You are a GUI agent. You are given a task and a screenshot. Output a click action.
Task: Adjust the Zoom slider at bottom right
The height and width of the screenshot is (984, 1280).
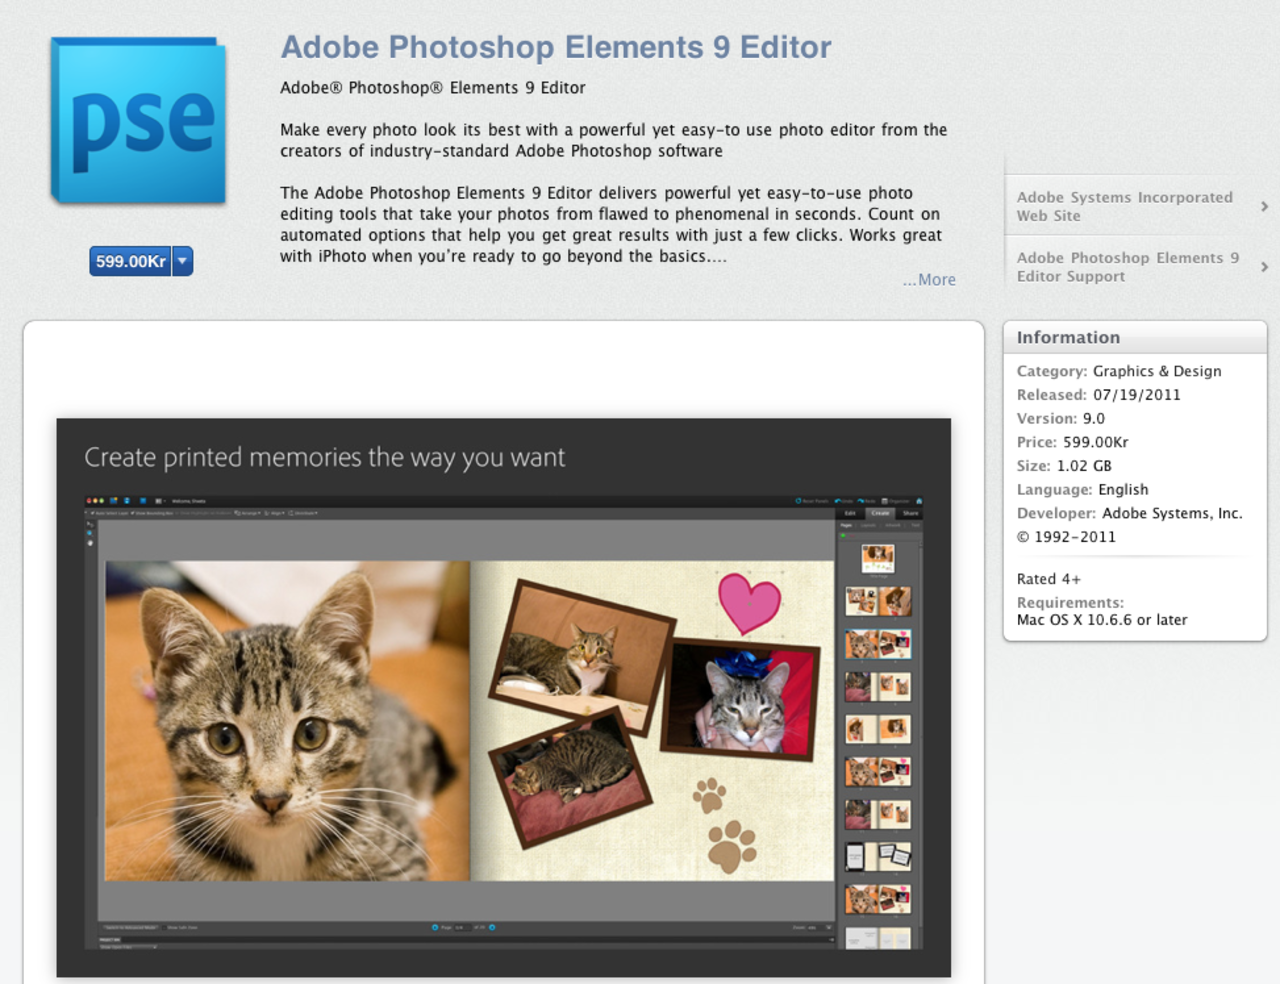click(x=817, y=928)
